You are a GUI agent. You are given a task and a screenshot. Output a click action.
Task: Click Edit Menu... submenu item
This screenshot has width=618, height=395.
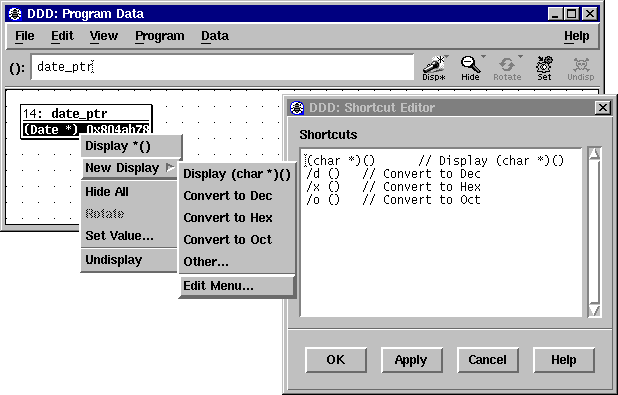click(237, 286)
